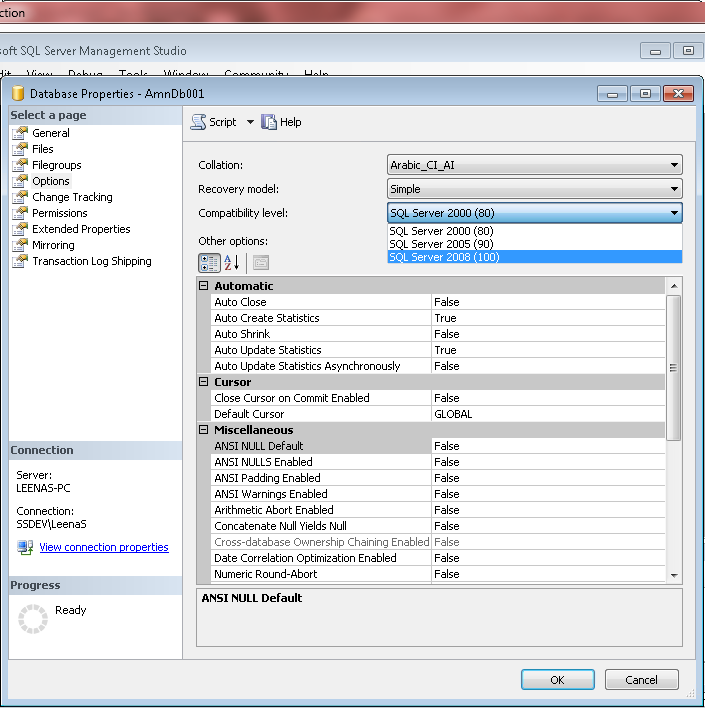Viewport: 705px width, 708px height.
Task: Open the Permissions page
Action: pos(60,213)
